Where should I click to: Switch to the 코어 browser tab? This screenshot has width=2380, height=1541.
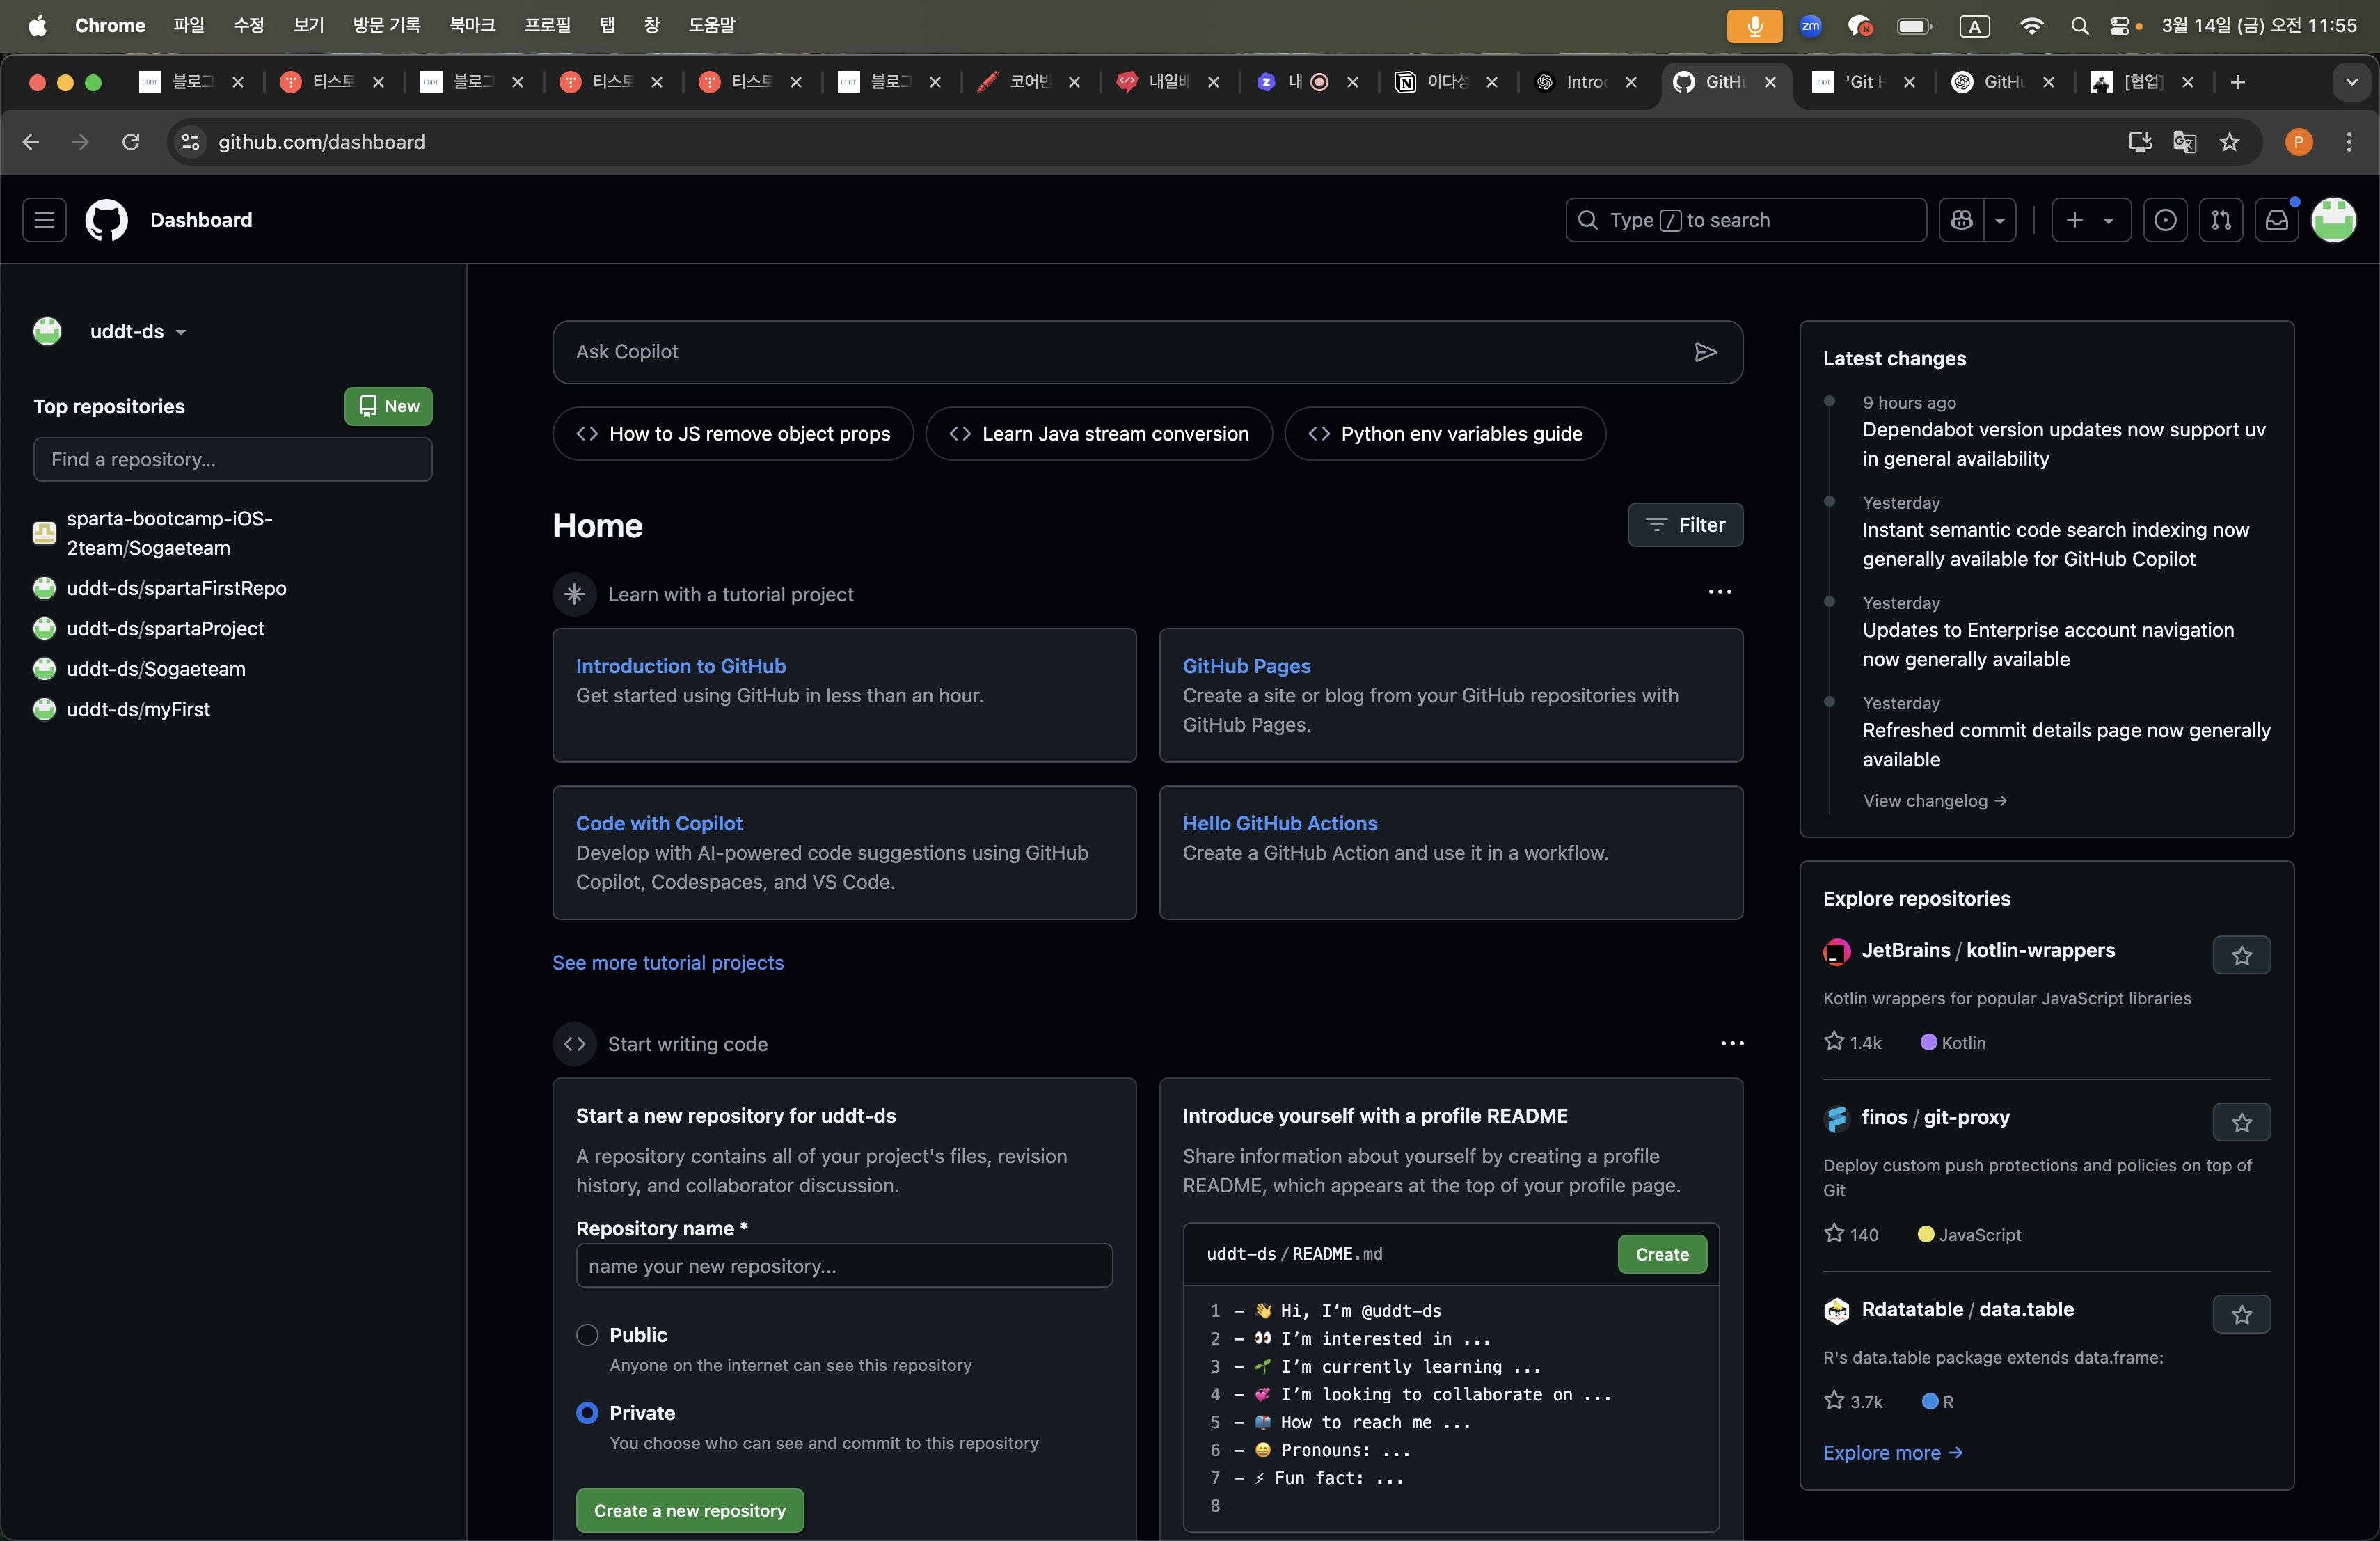(1029, 82)
